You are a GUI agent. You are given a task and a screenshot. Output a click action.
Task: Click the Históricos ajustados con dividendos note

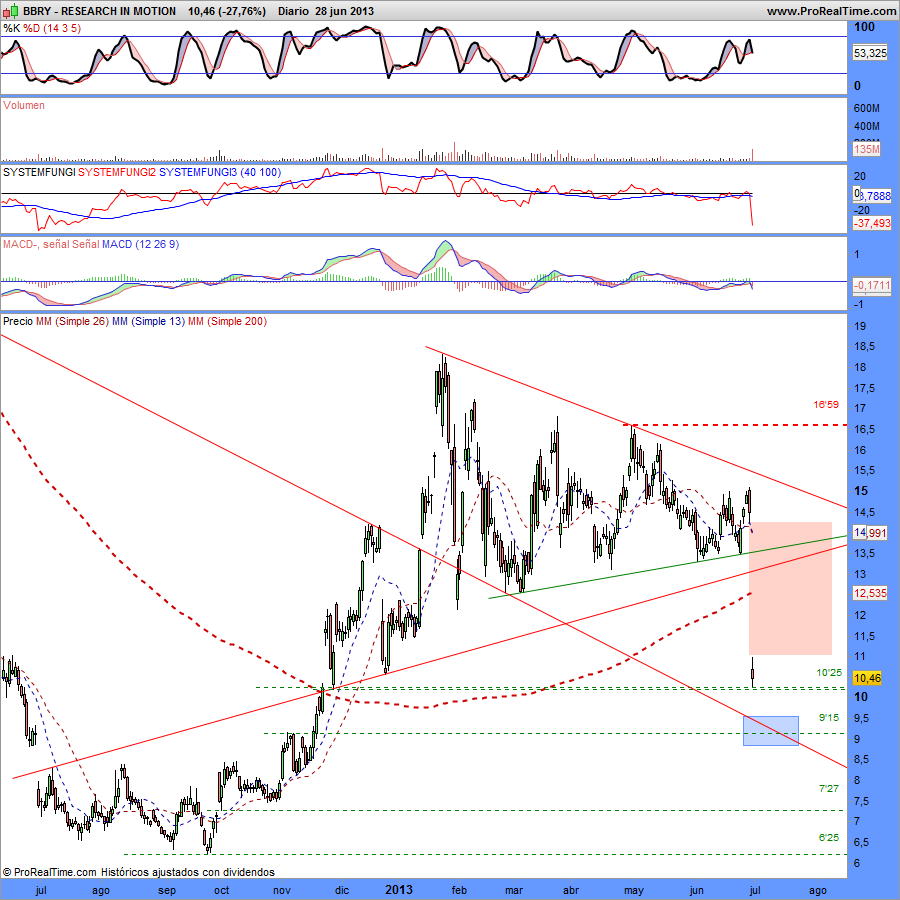pyautogui.click(x=188, y=872)
